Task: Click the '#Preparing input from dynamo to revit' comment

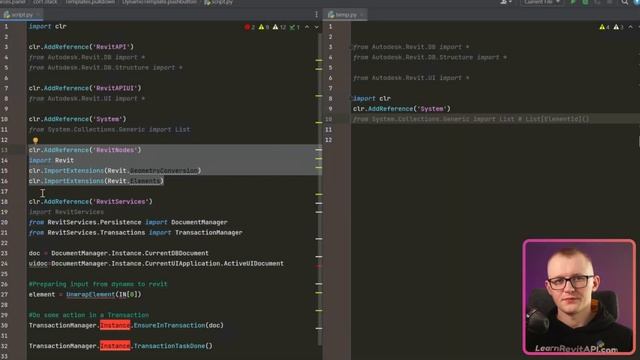Action: point(98,284)
